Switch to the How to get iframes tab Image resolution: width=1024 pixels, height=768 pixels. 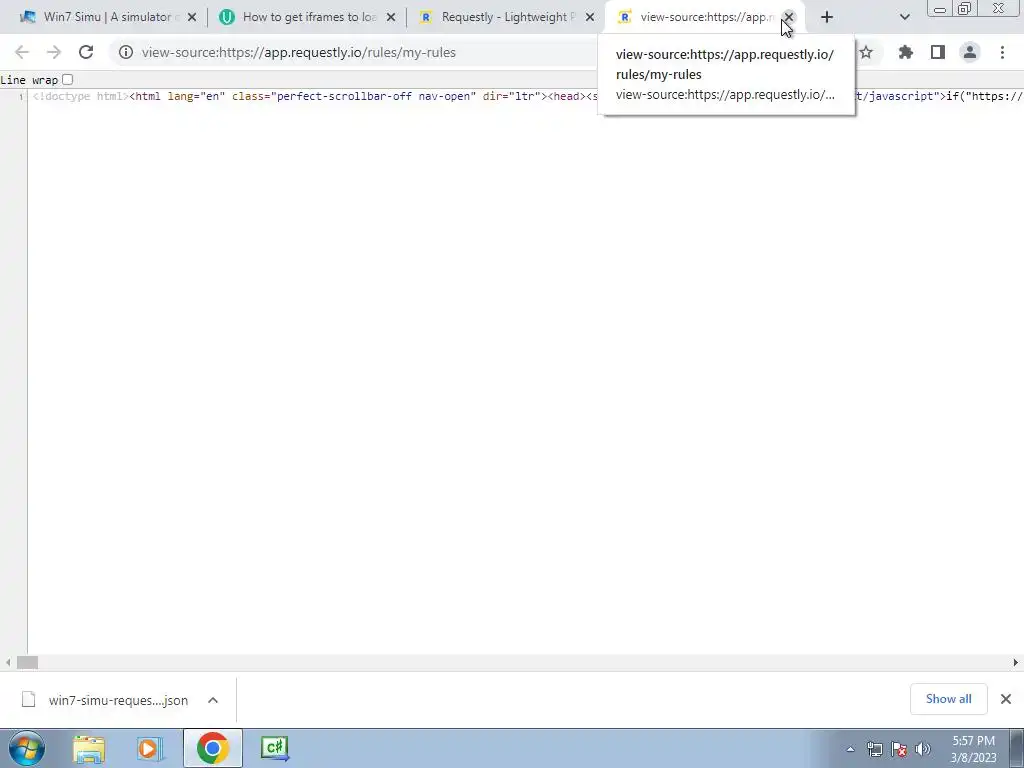tap(307, 17)
